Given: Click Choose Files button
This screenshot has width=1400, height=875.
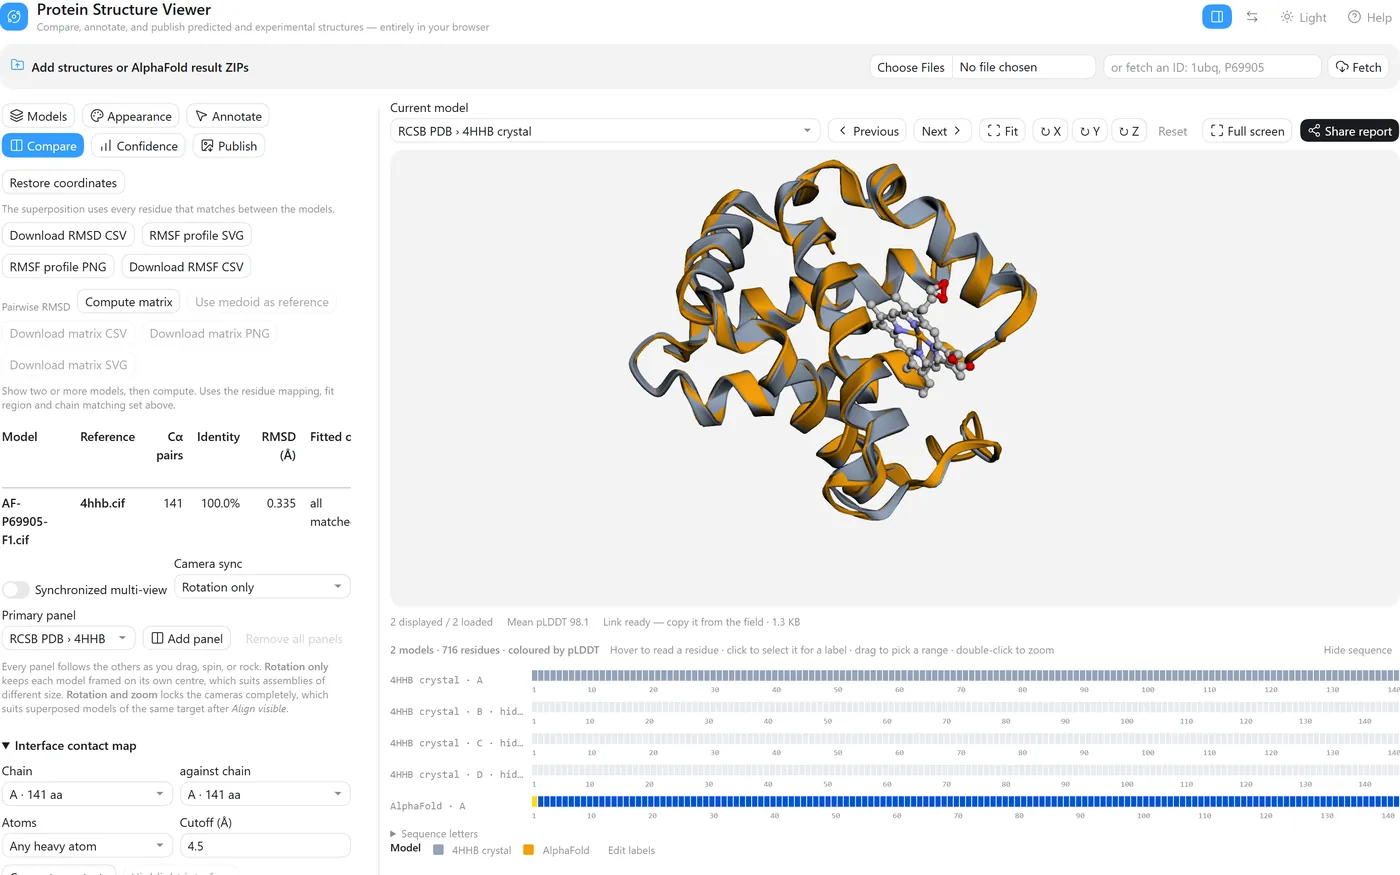Looking at the screenshot, I should [911, 67].
